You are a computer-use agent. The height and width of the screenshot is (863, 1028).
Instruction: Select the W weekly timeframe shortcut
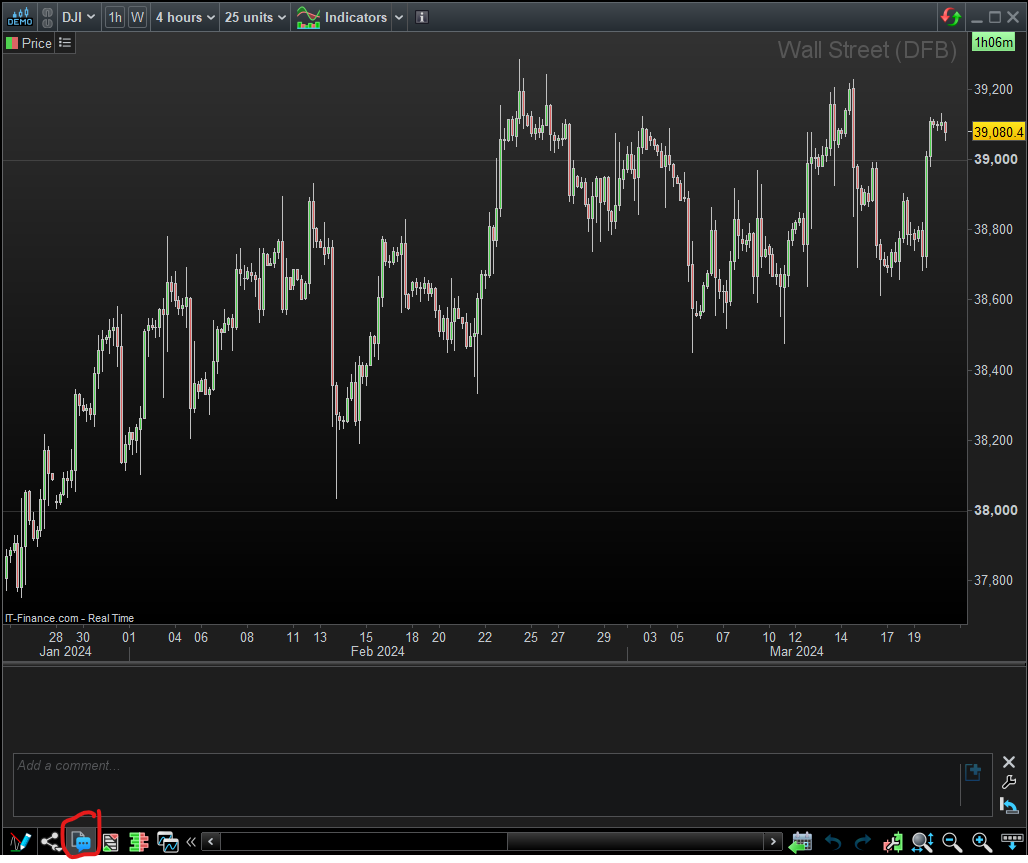(x=137, y=17)
